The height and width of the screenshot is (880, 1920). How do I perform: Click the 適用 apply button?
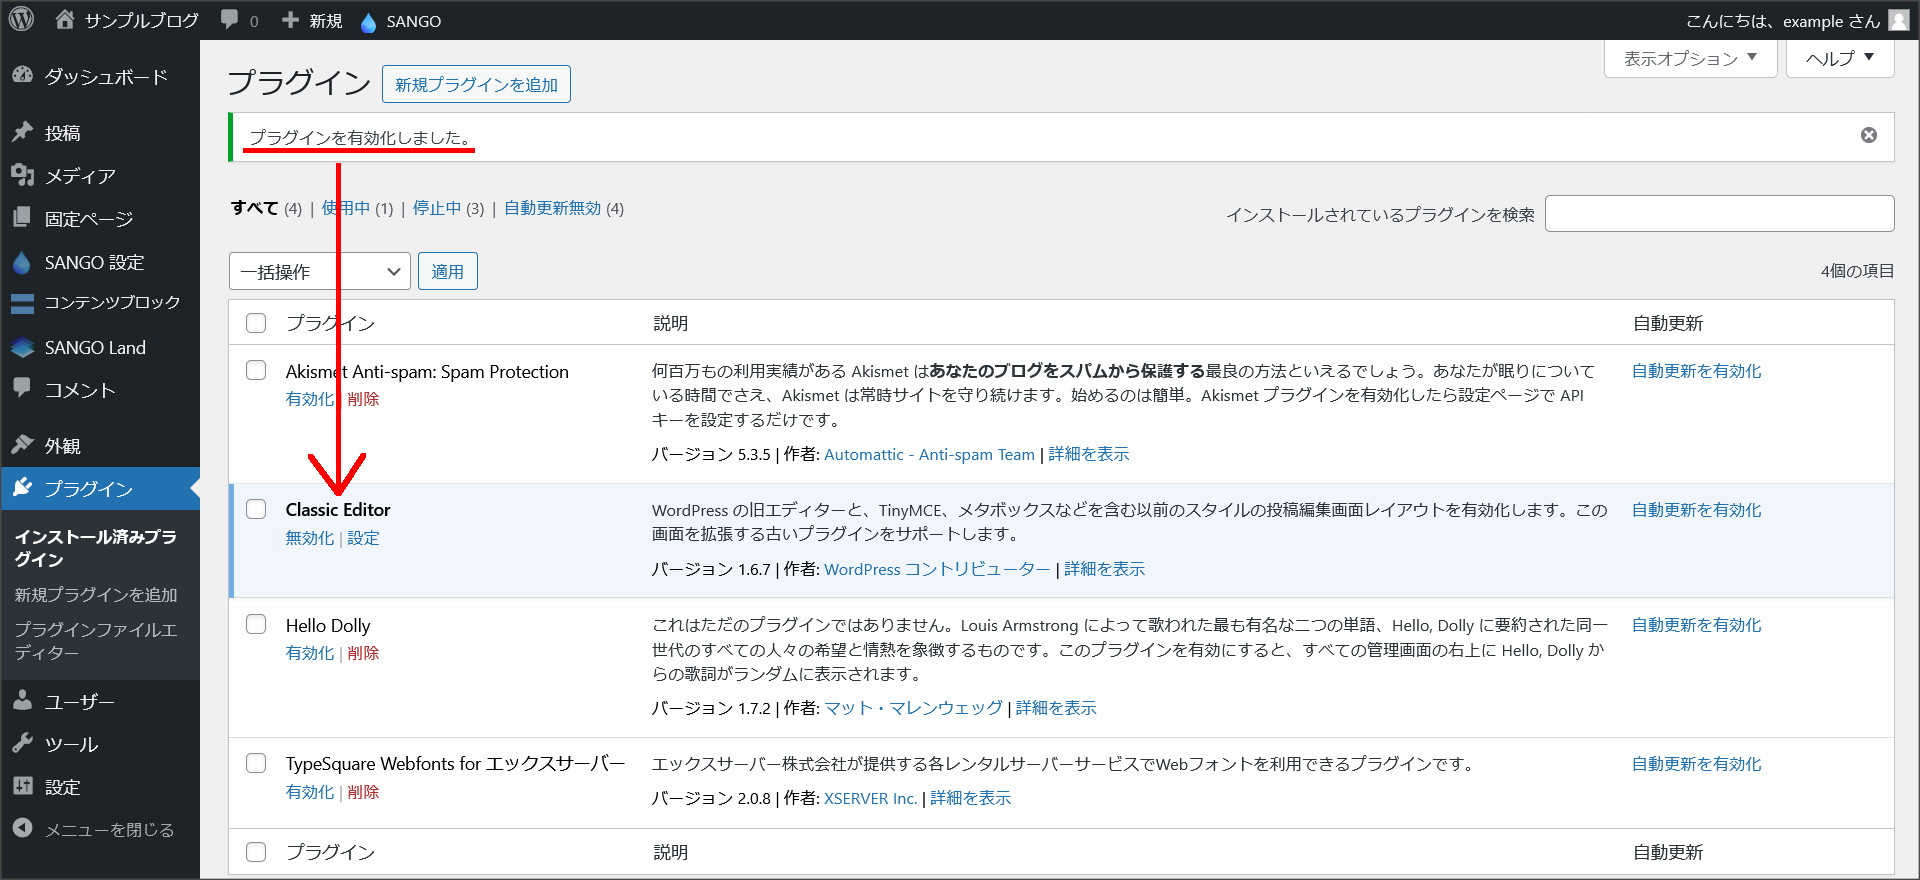(x=447, y=272)
